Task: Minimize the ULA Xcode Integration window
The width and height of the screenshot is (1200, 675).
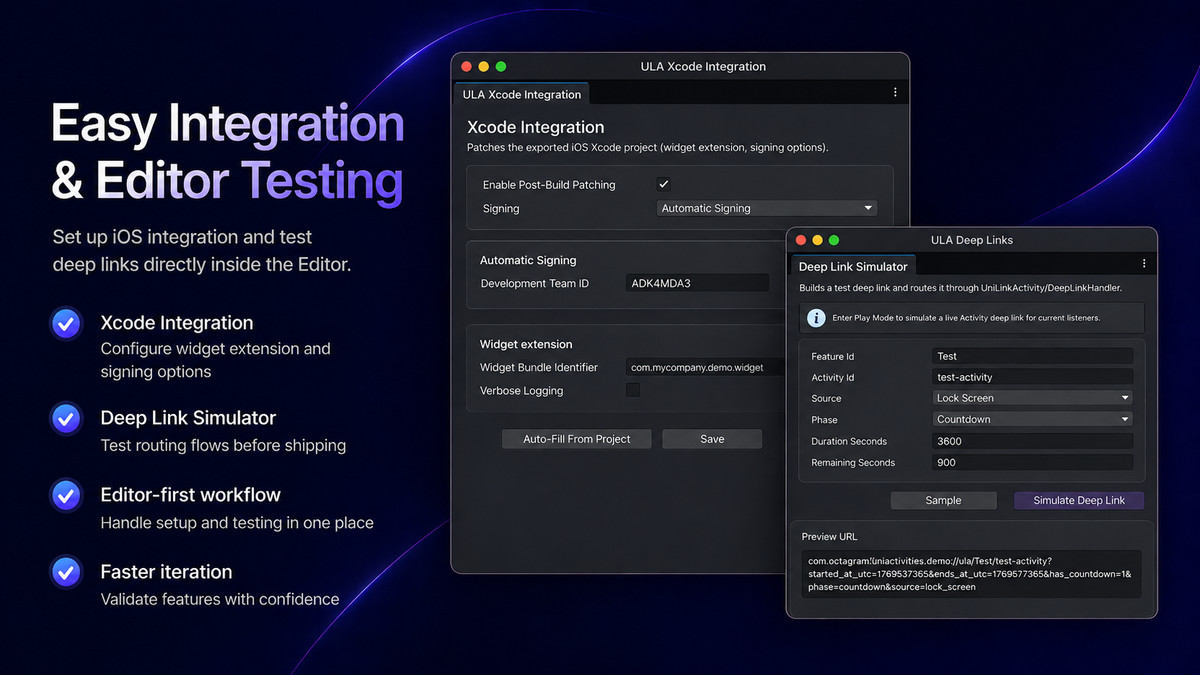Action: (x=483, y=67)
